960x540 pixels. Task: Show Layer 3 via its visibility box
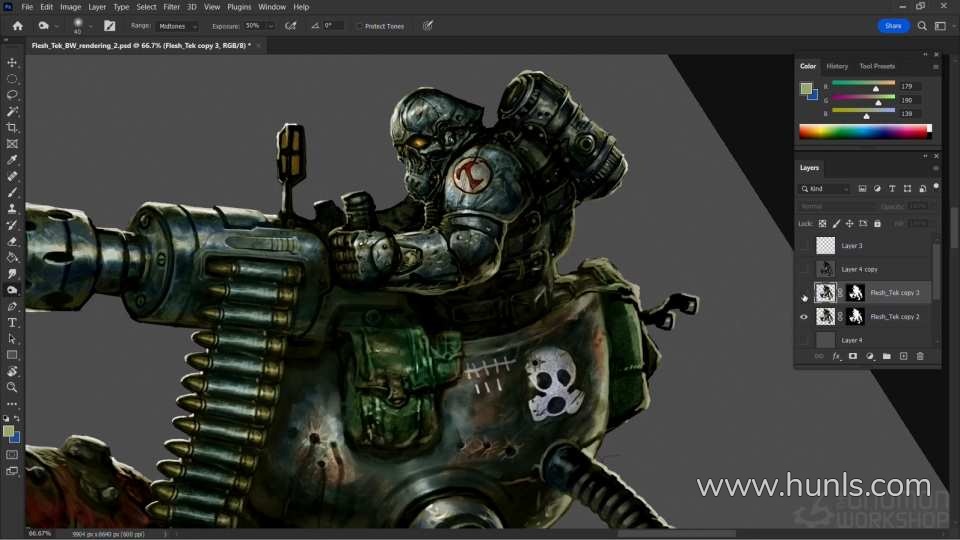[x=804, y=245]
